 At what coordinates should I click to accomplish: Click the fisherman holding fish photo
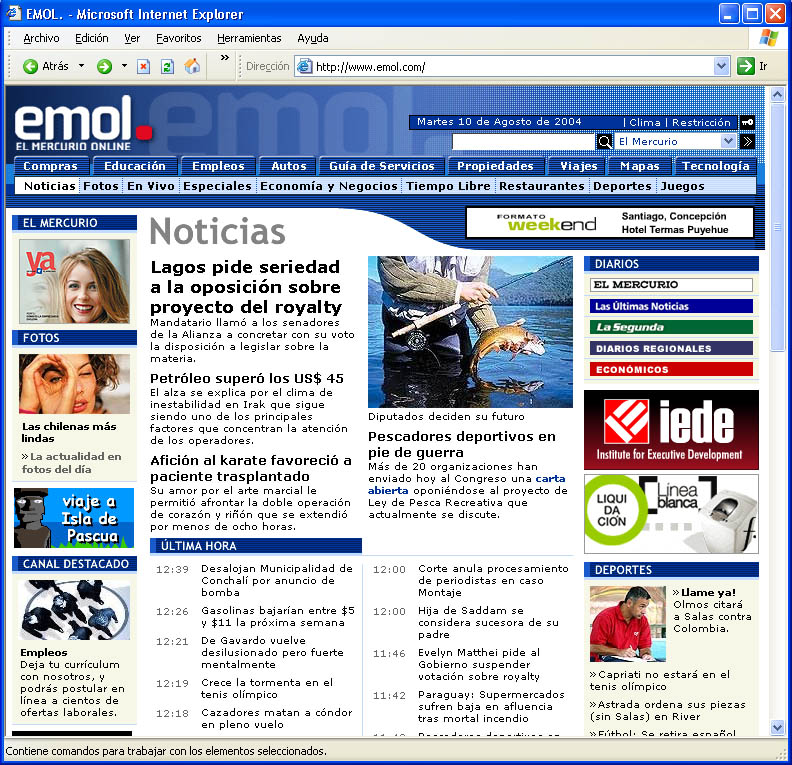[x=470, y=332]
